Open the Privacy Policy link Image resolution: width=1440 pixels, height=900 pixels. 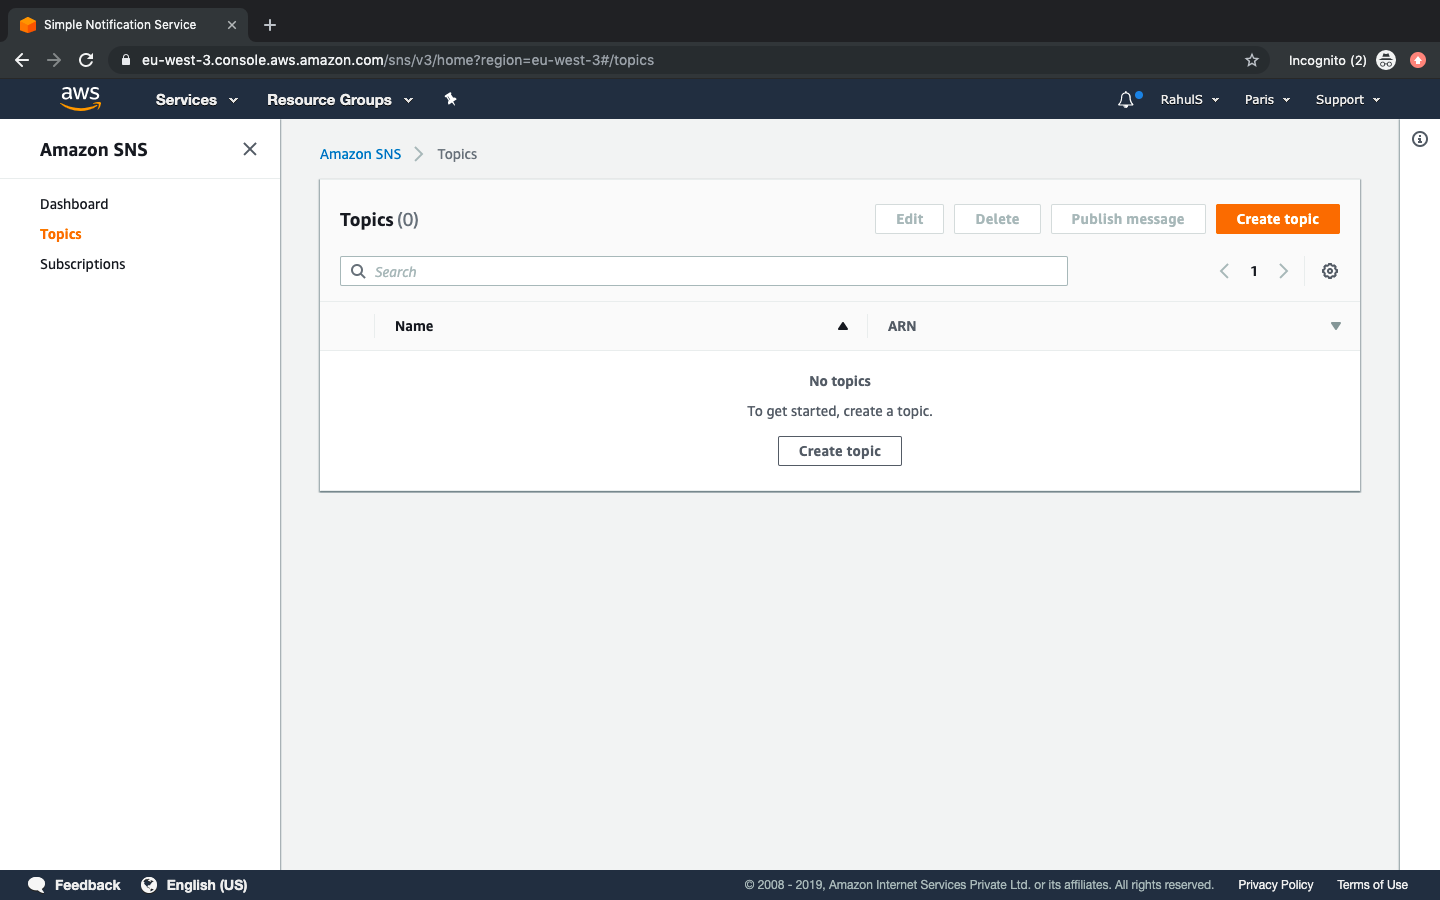tap(1275, 885)
